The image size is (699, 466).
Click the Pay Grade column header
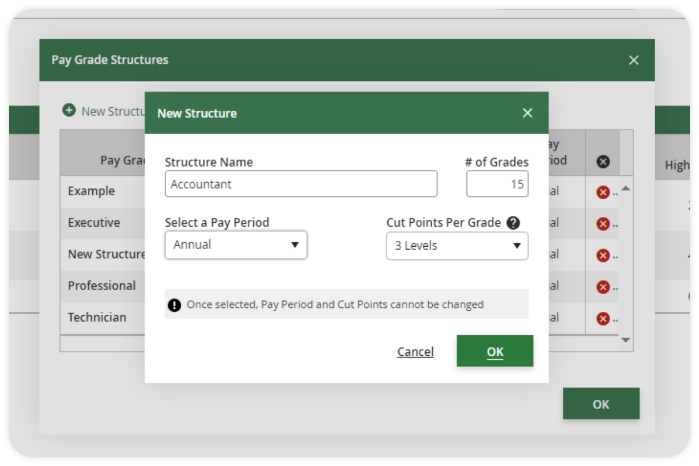(123, 160)
